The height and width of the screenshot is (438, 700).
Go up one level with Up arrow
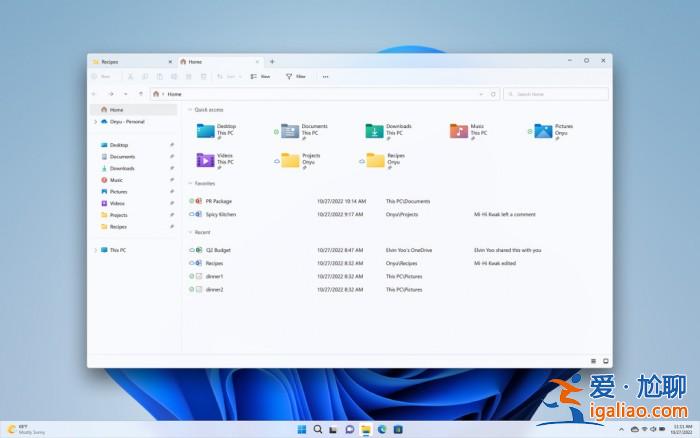click(141, 94)
